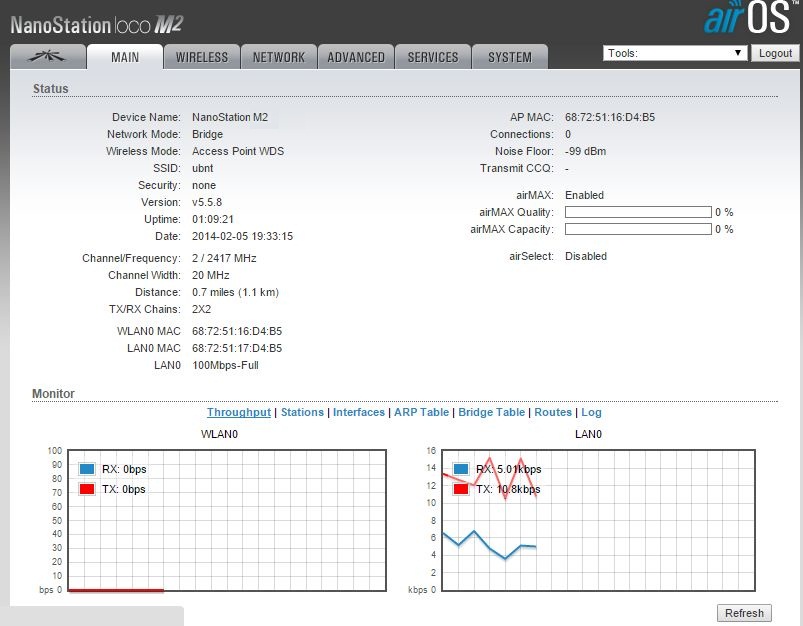The width and height of the screenshot is (803, 626).
Task: Click the WLAN0 blue RX legend swatch
Action: click(86, 469)
